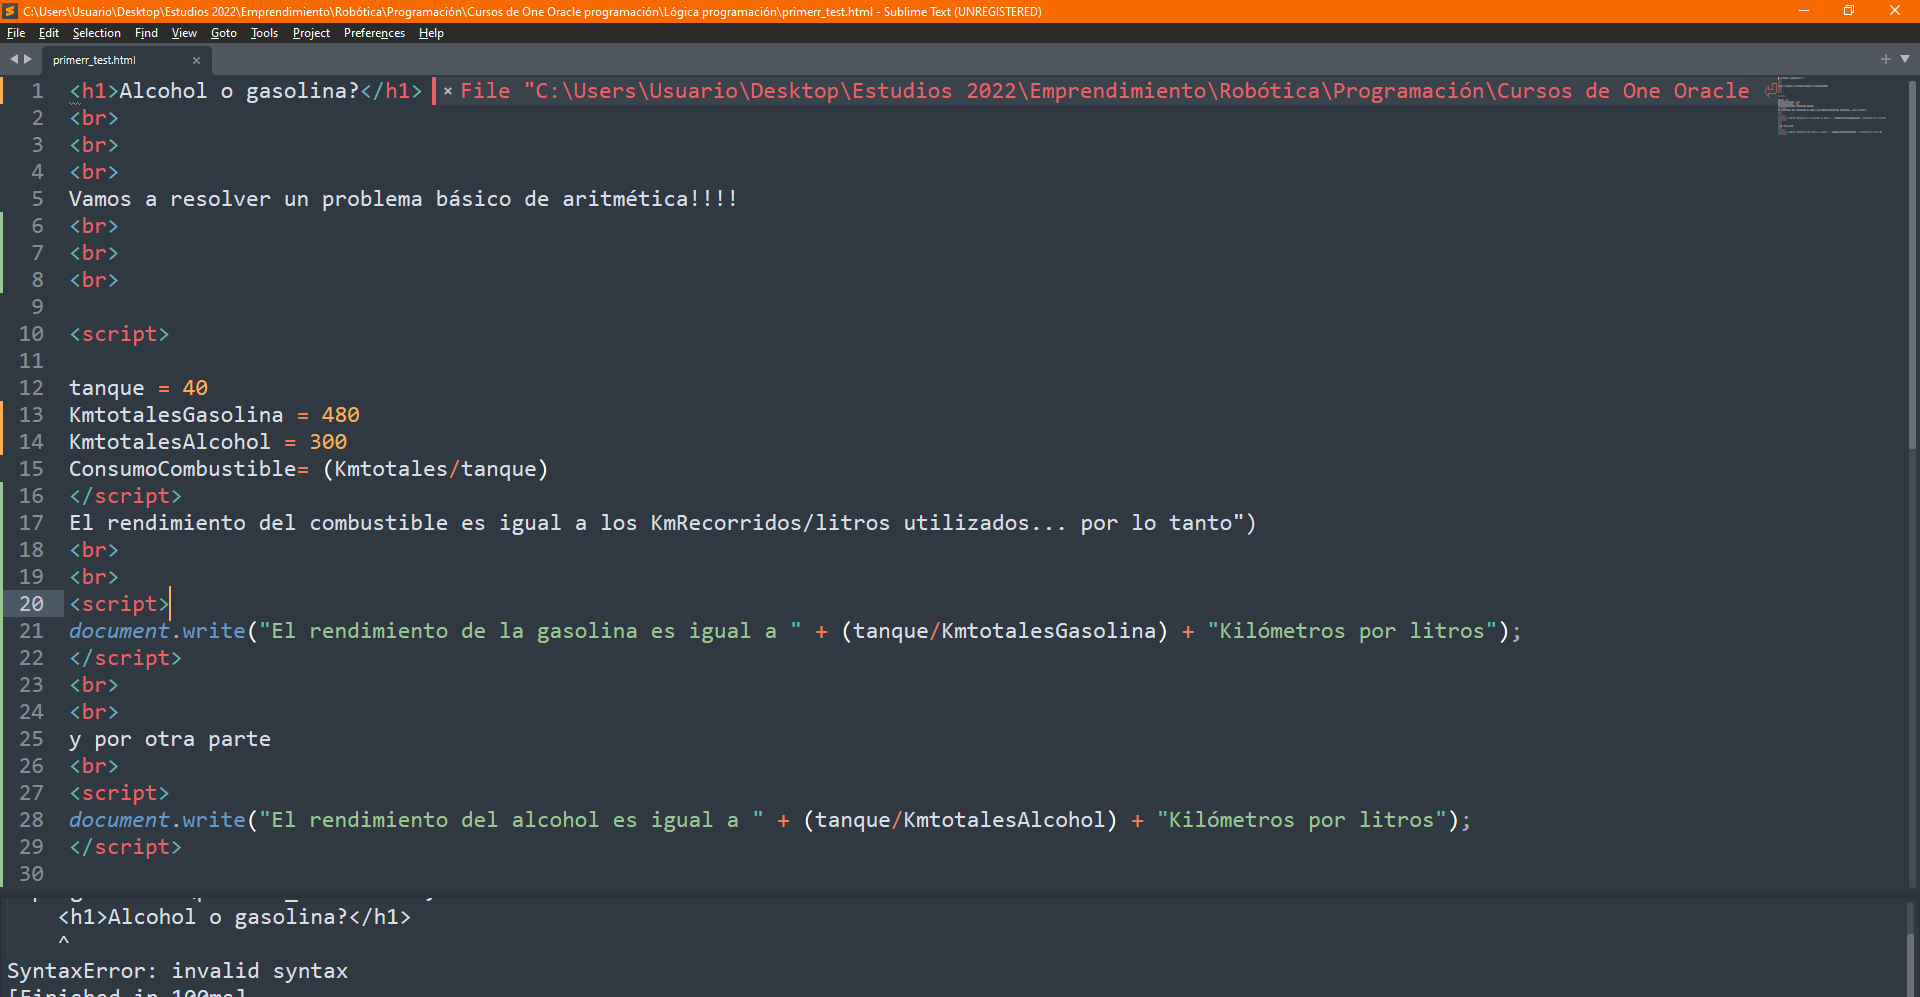1920x997 pixels.
Task: Click the minimap code preview
Action: (x=1832, y=105)
